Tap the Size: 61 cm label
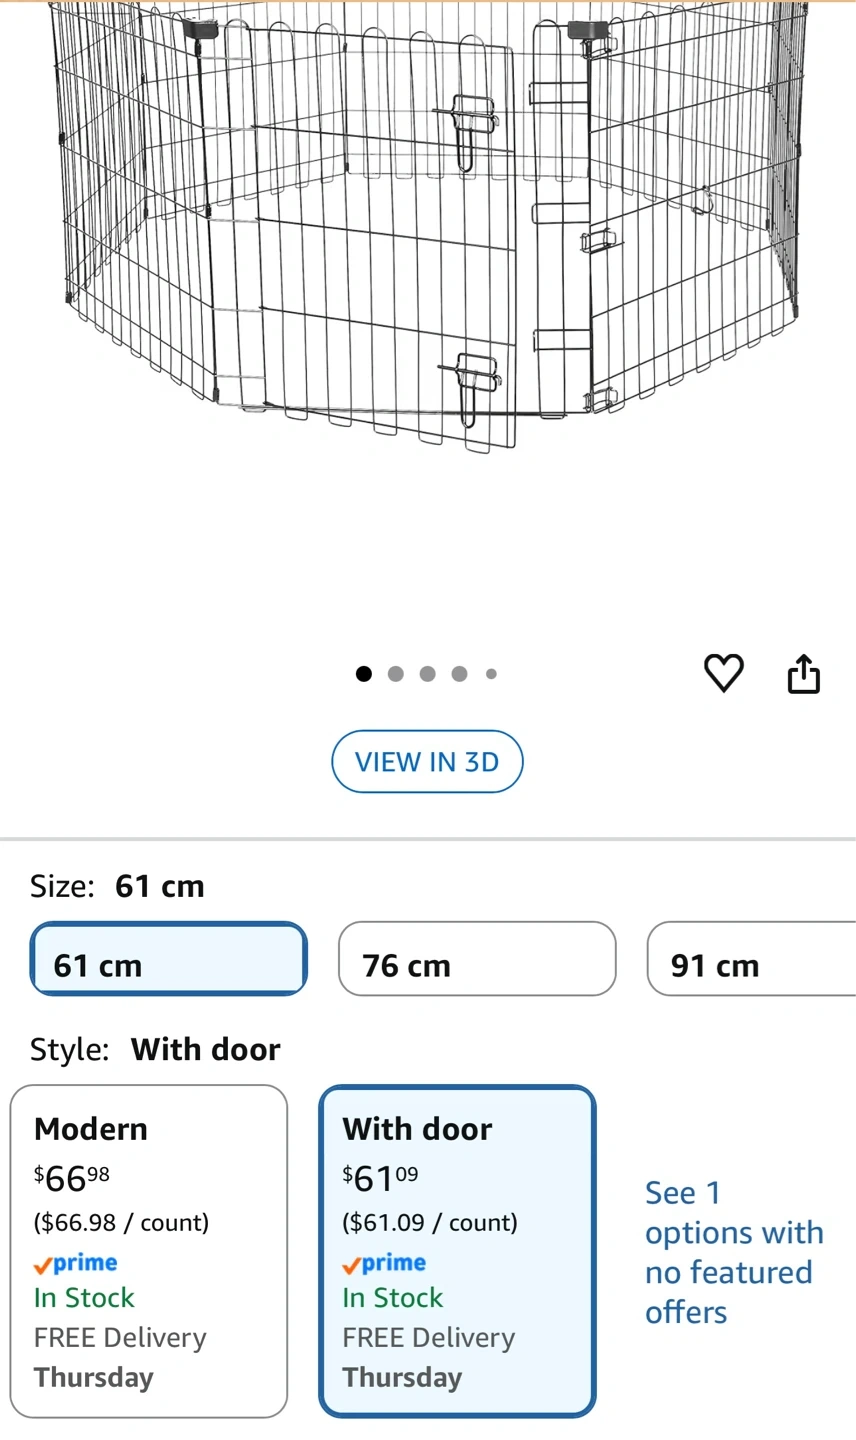856x1440 pixels. click(117, 886)
